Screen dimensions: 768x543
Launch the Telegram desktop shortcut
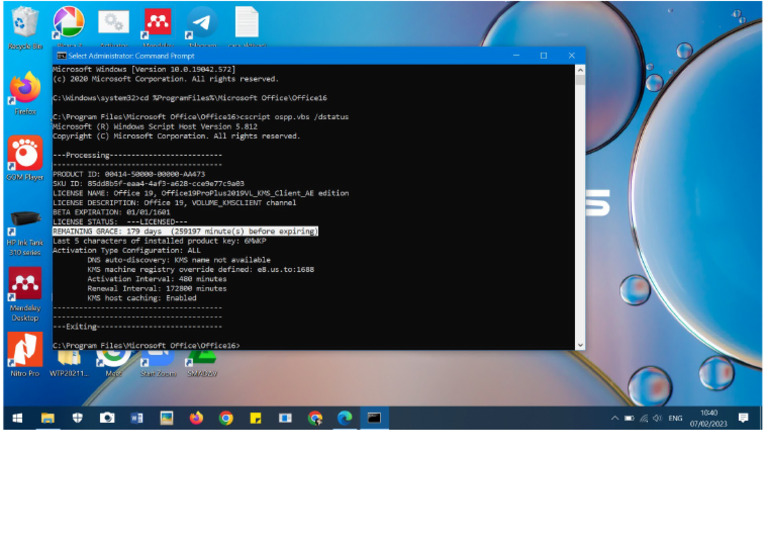tap(201, 24)
